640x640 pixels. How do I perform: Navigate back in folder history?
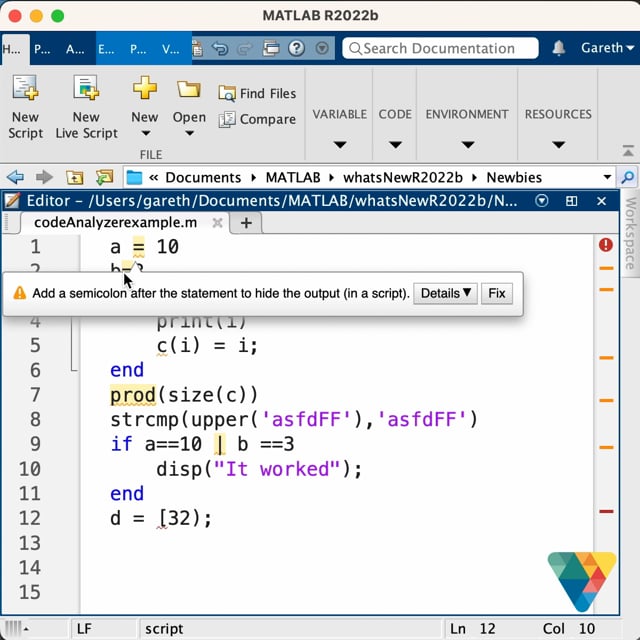16,177
